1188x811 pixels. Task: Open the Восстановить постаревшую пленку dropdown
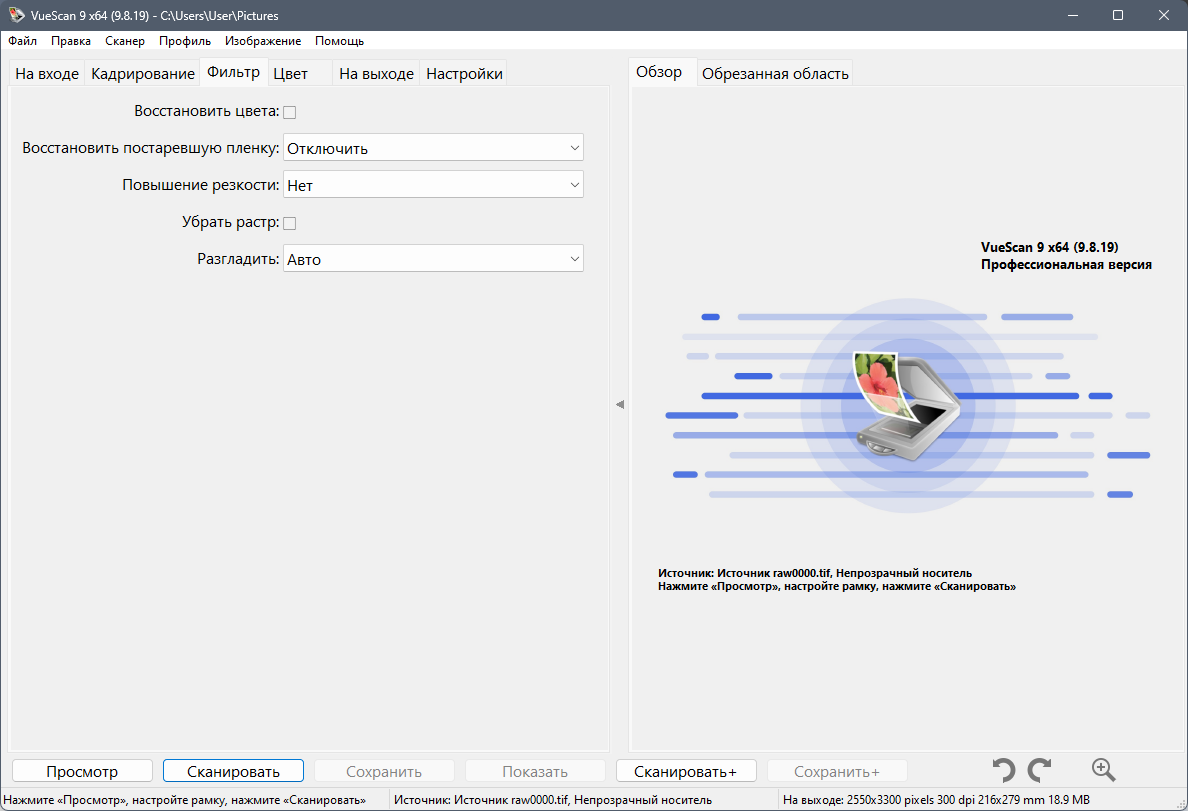click(x=433, y=148)
